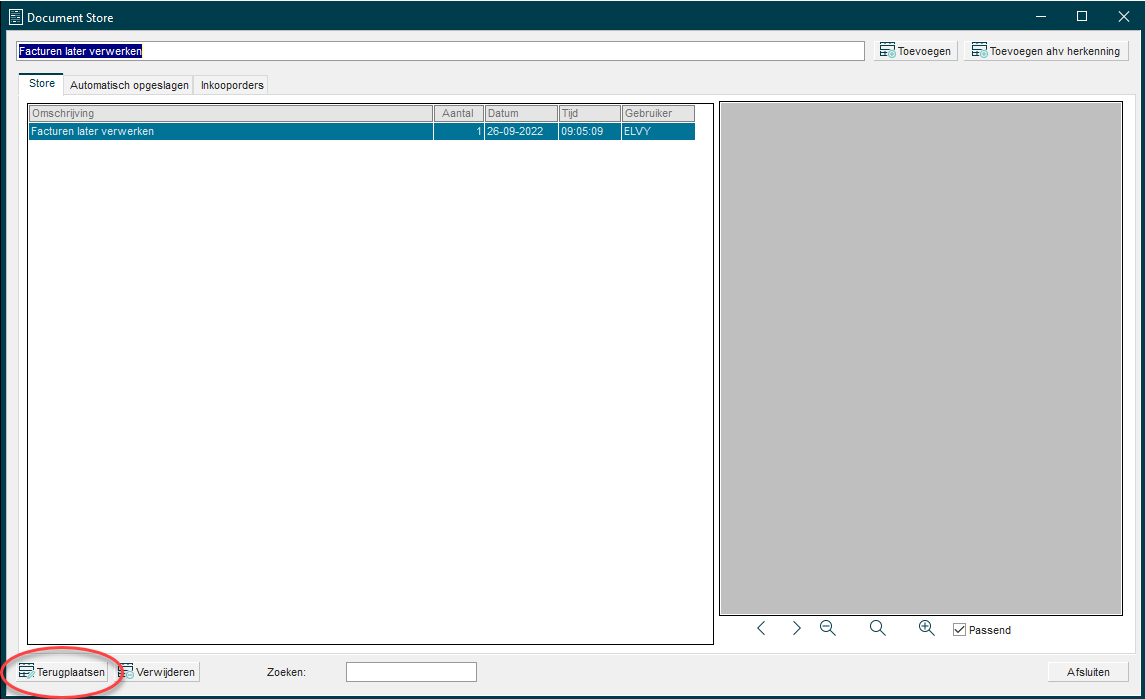Sort by Omschrijving column header

[230, 114]
